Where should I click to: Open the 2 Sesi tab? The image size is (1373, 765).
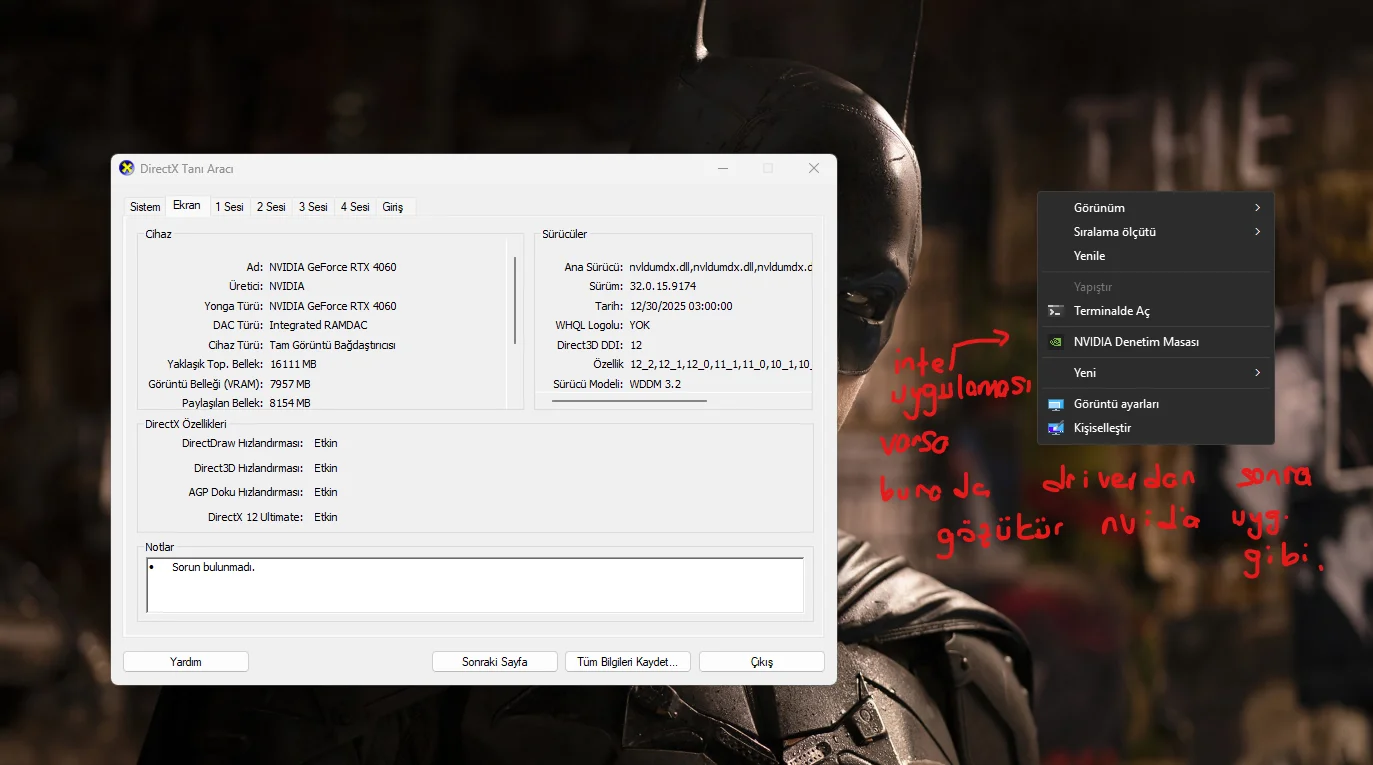point(271,207)
